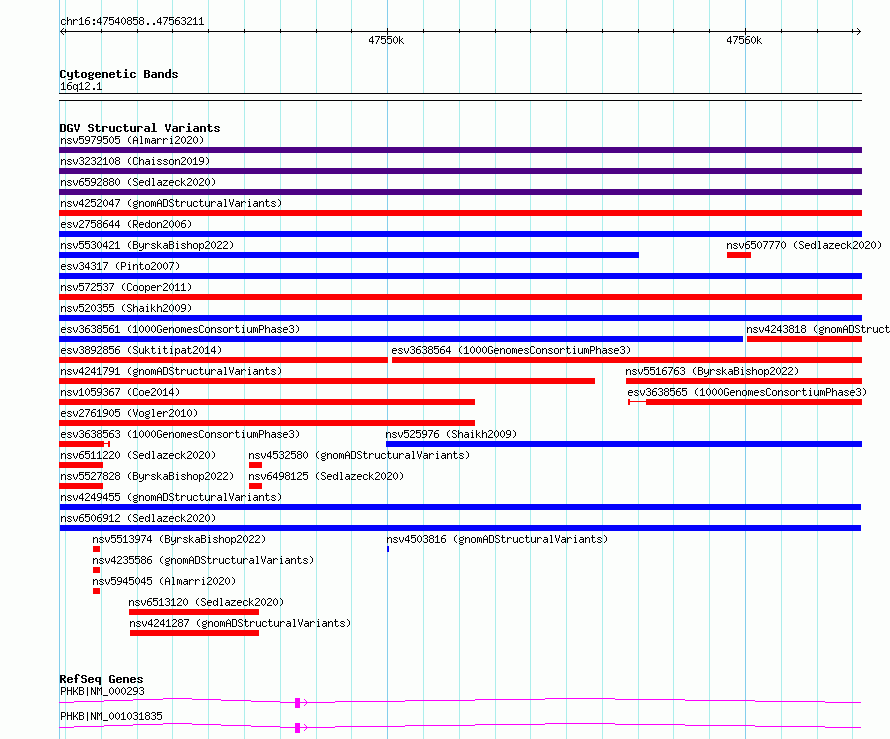Click the exon block on PHKB NM_001031835
The height and width of the screenshot is (739, 890).
click(x=297, y=728)
